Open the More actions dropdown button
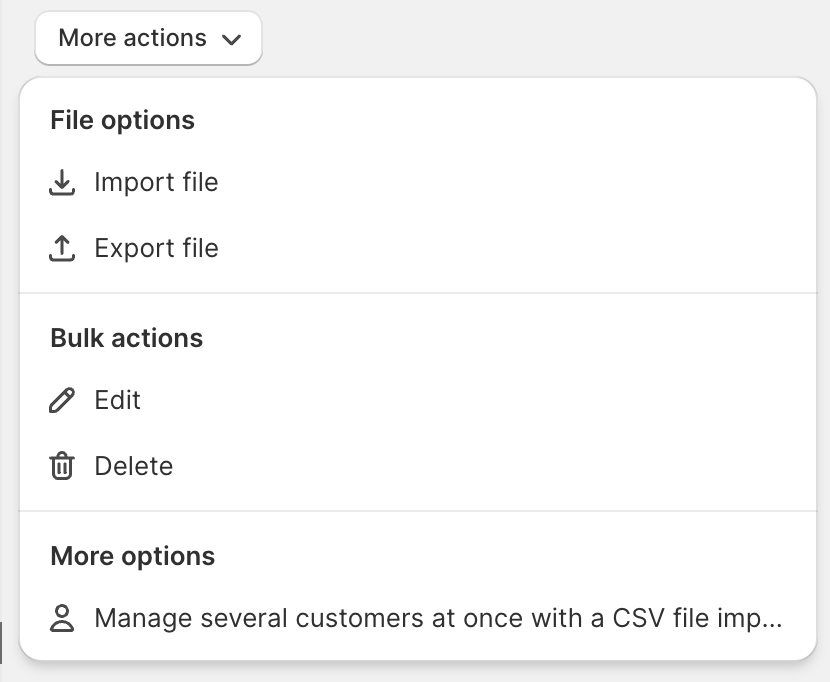830x682 pixels. click(x=148, y=38)
